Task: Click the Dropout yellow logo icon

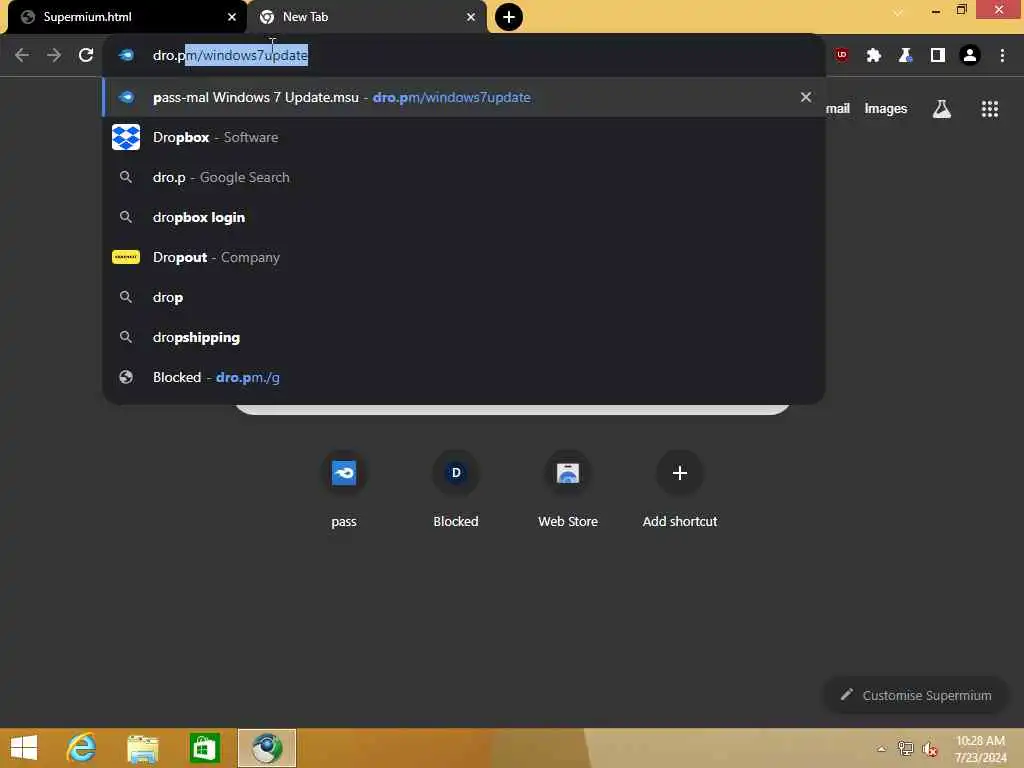Action: coord(126,257)
